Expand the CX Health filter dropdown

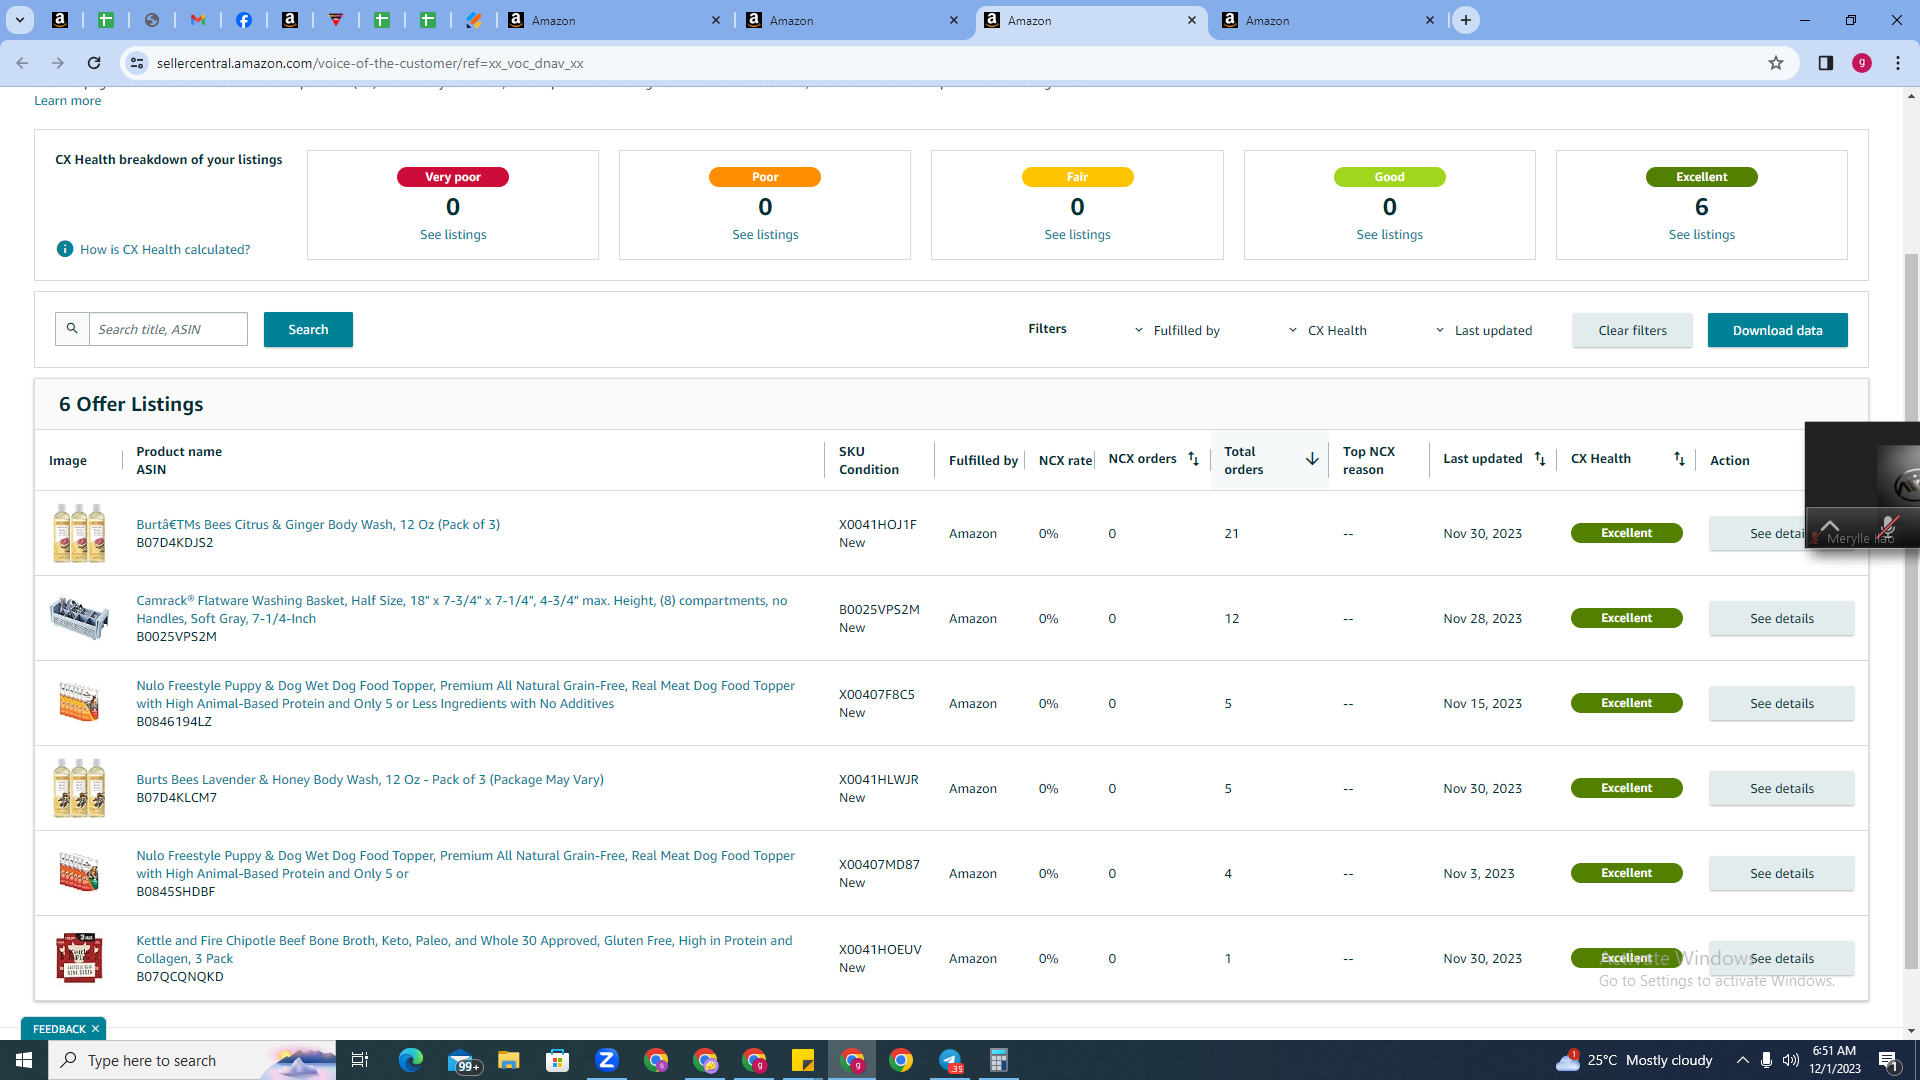[x=1327, y=331]
